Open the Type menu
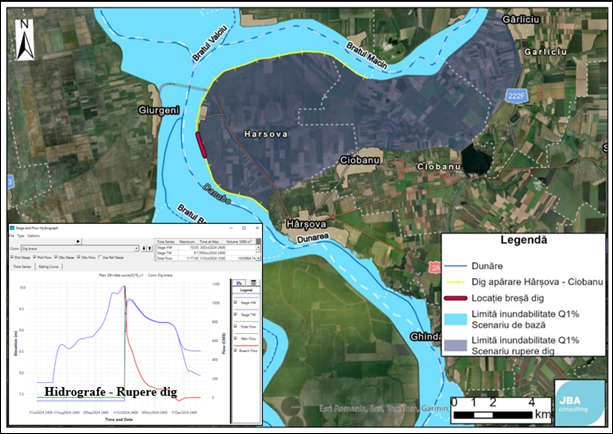Screen dimensions: 613x434 pyautogui.click(x=21, y=236)
